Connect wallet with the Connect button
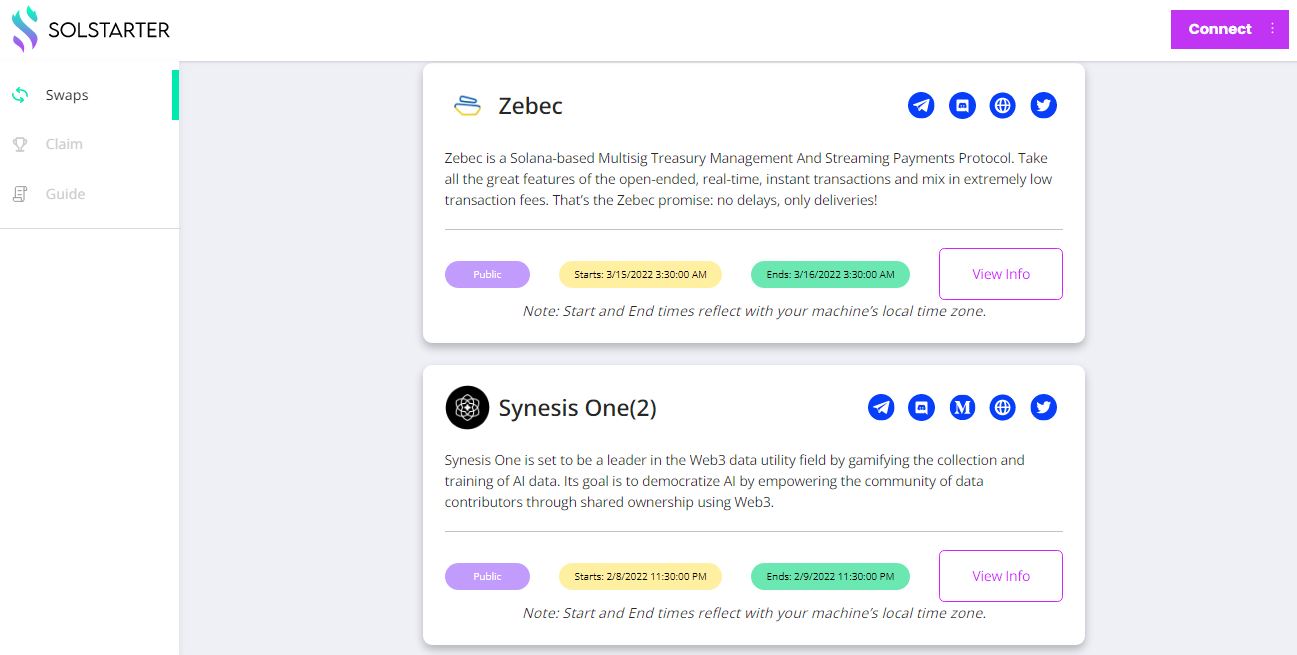This screenshot has width=1297, height=655. tap(1220, 29)
